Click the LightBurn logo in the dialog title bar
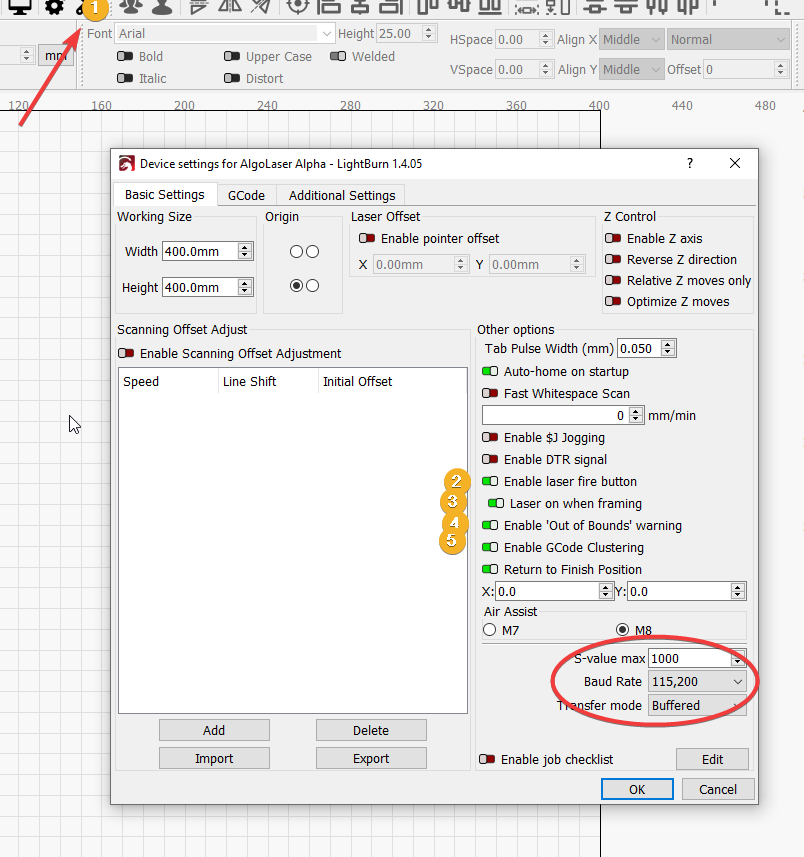Image resolution: width=804 pixels, height=857 pixels. tap(126, 163)
